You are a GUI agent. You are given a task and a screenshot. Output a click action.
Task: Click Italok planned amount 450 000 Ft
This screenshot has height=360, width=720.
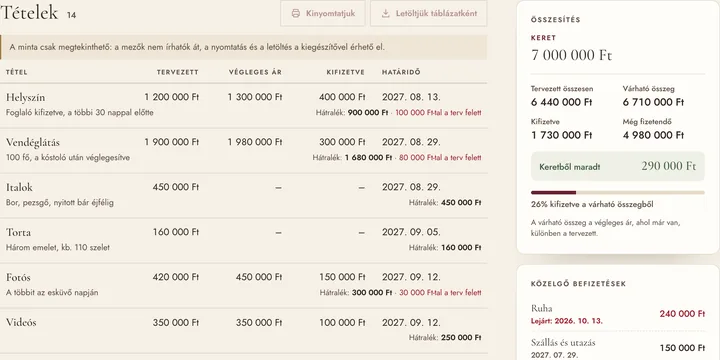pos(176,187)
